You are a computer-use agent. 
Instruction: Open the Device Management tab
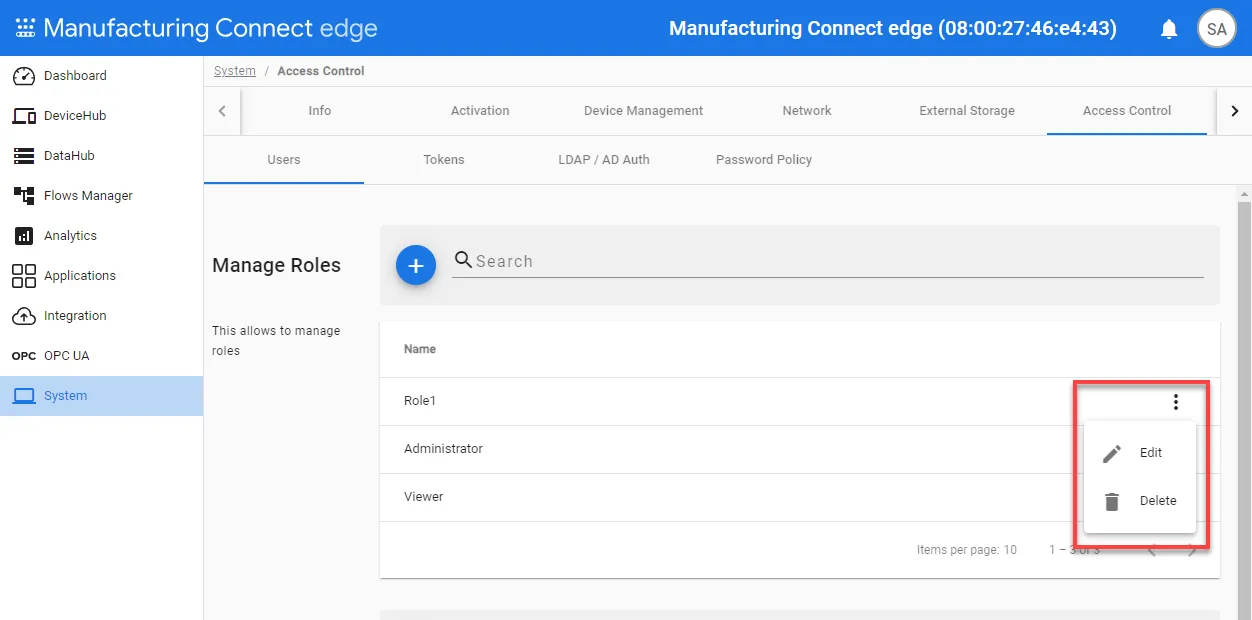[x=643, y=111]
